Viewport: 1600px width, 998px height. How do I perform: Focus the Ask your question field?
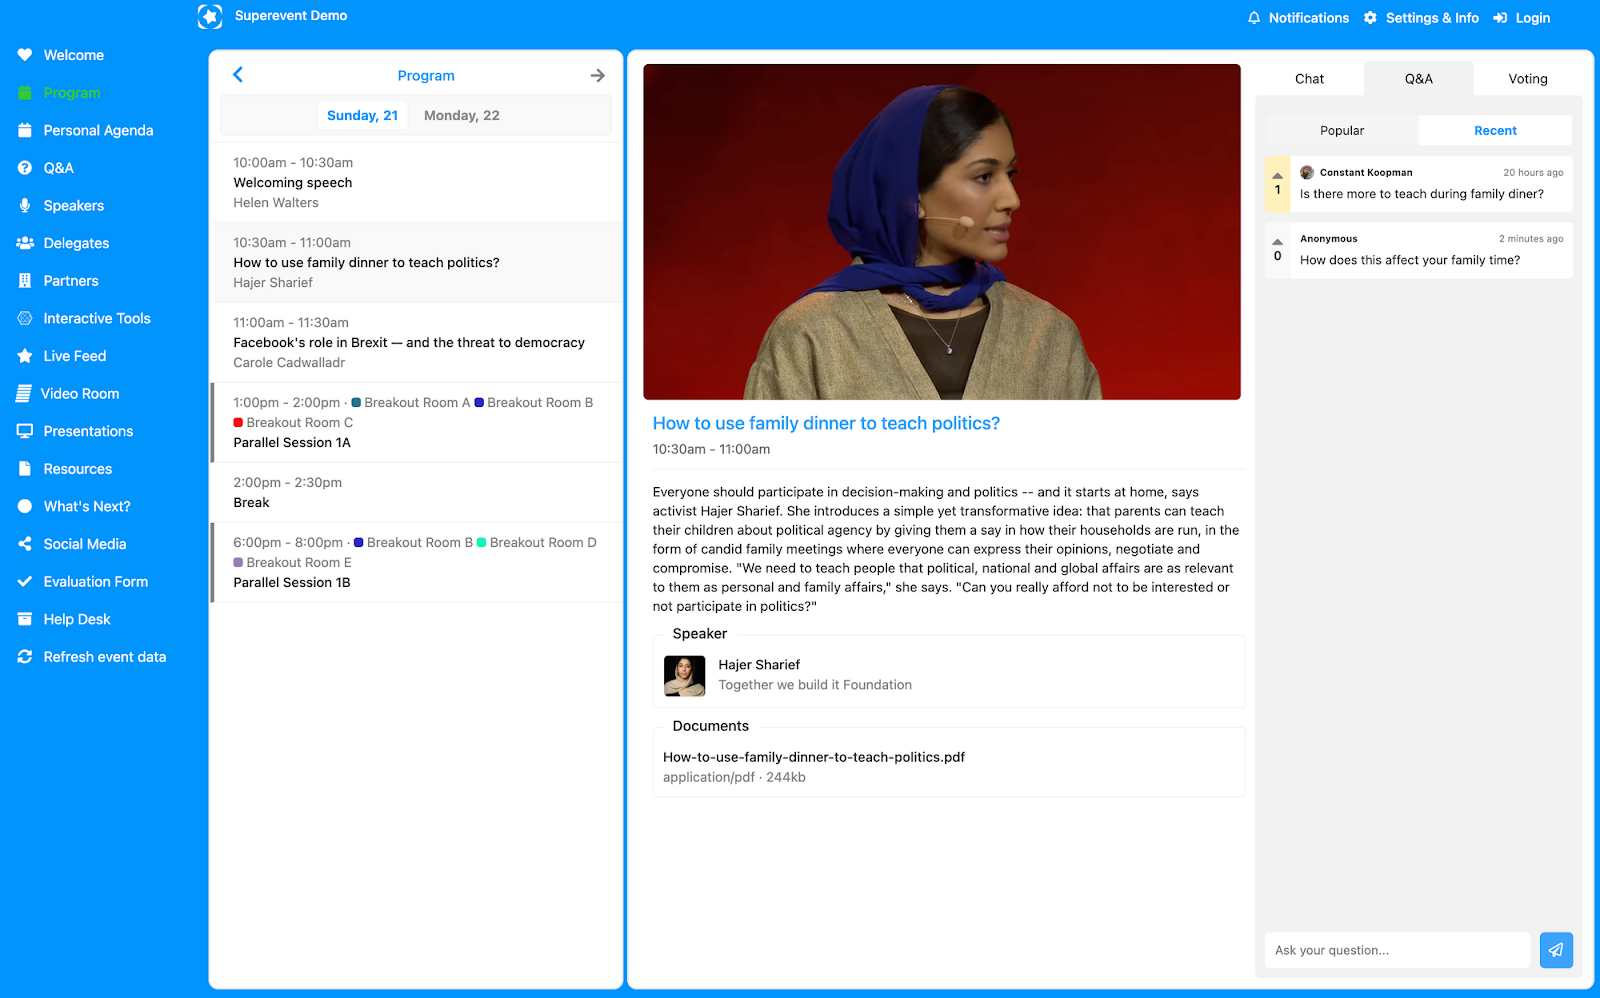[1397, 950]
